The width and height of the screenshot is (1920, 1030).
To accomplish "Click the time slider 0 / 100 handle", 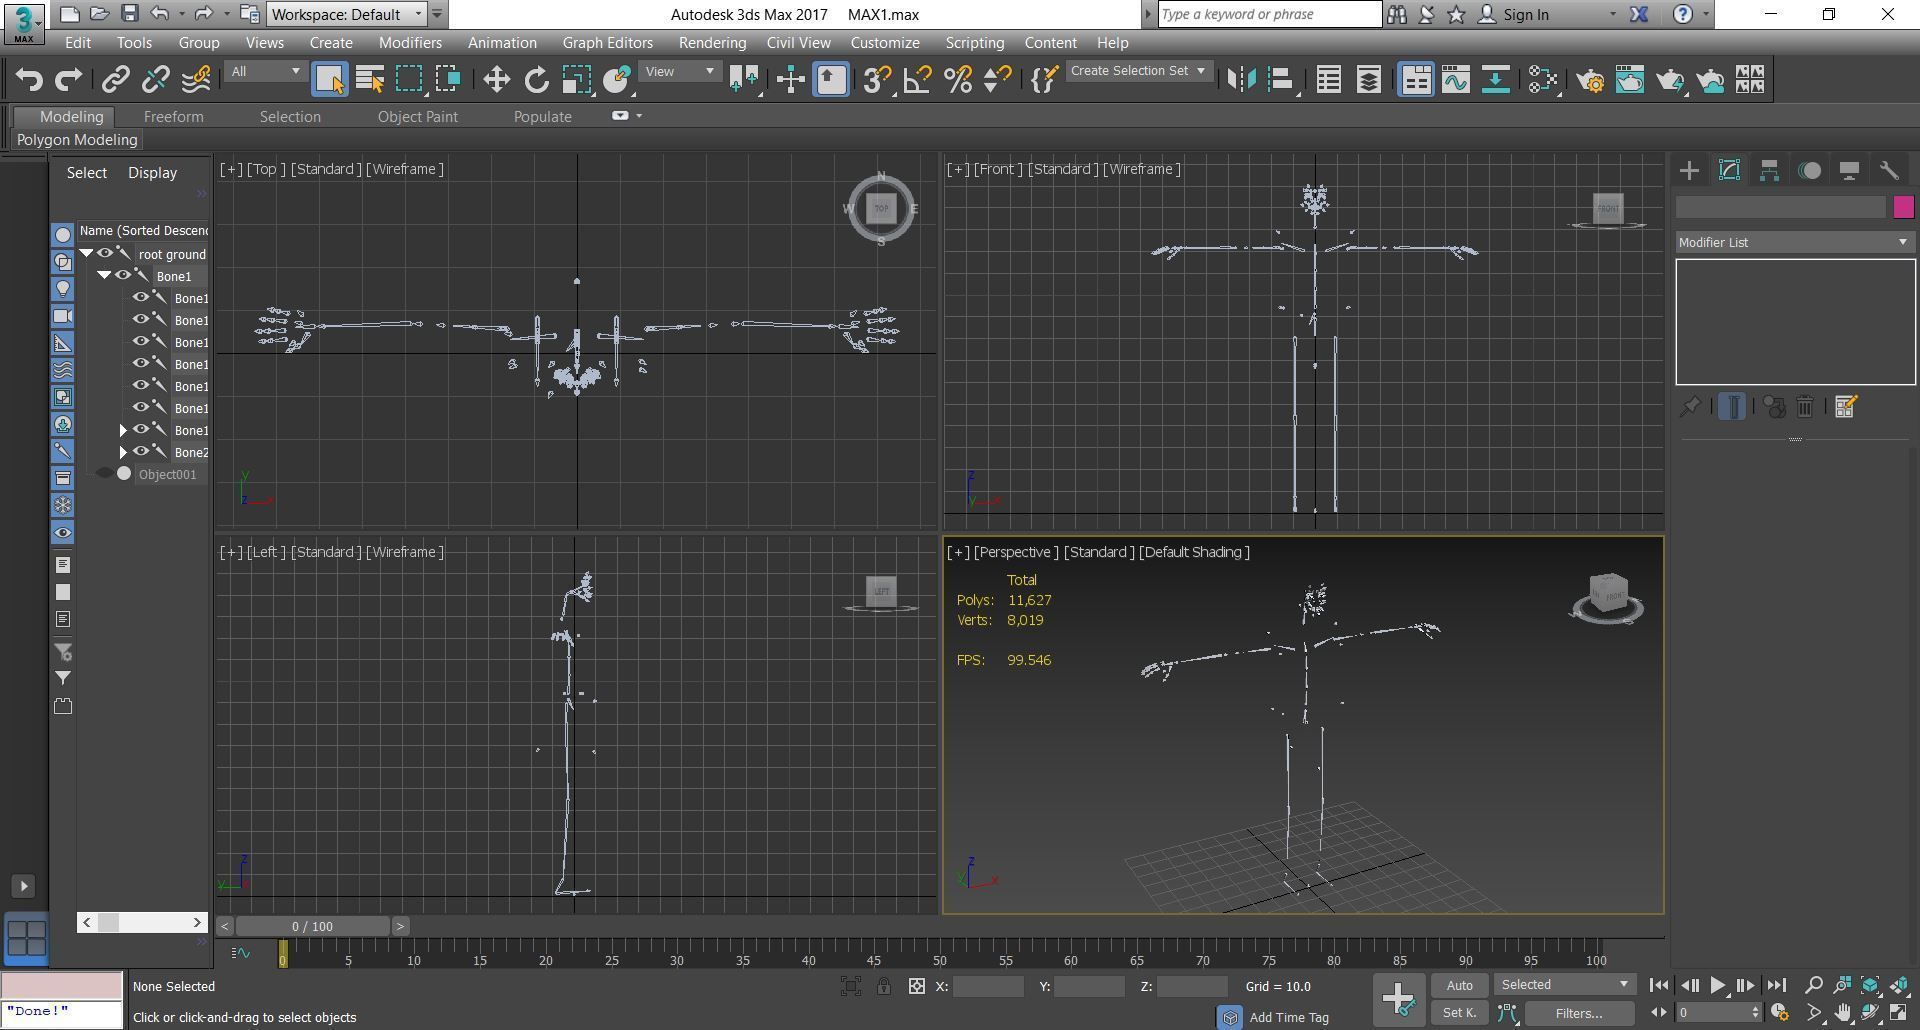I will (313, 926).
